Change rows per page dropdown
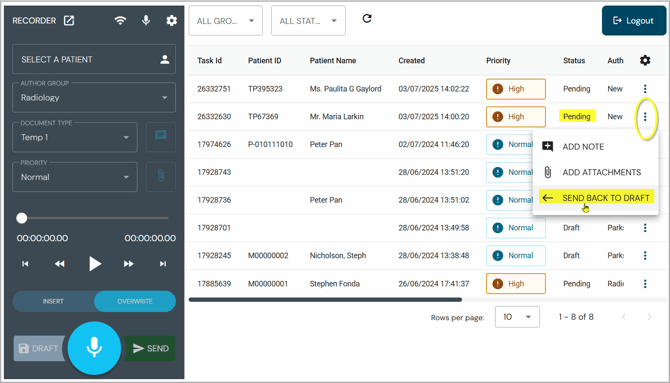Viewport: 670px width, 383px height. tap(517, 317)
